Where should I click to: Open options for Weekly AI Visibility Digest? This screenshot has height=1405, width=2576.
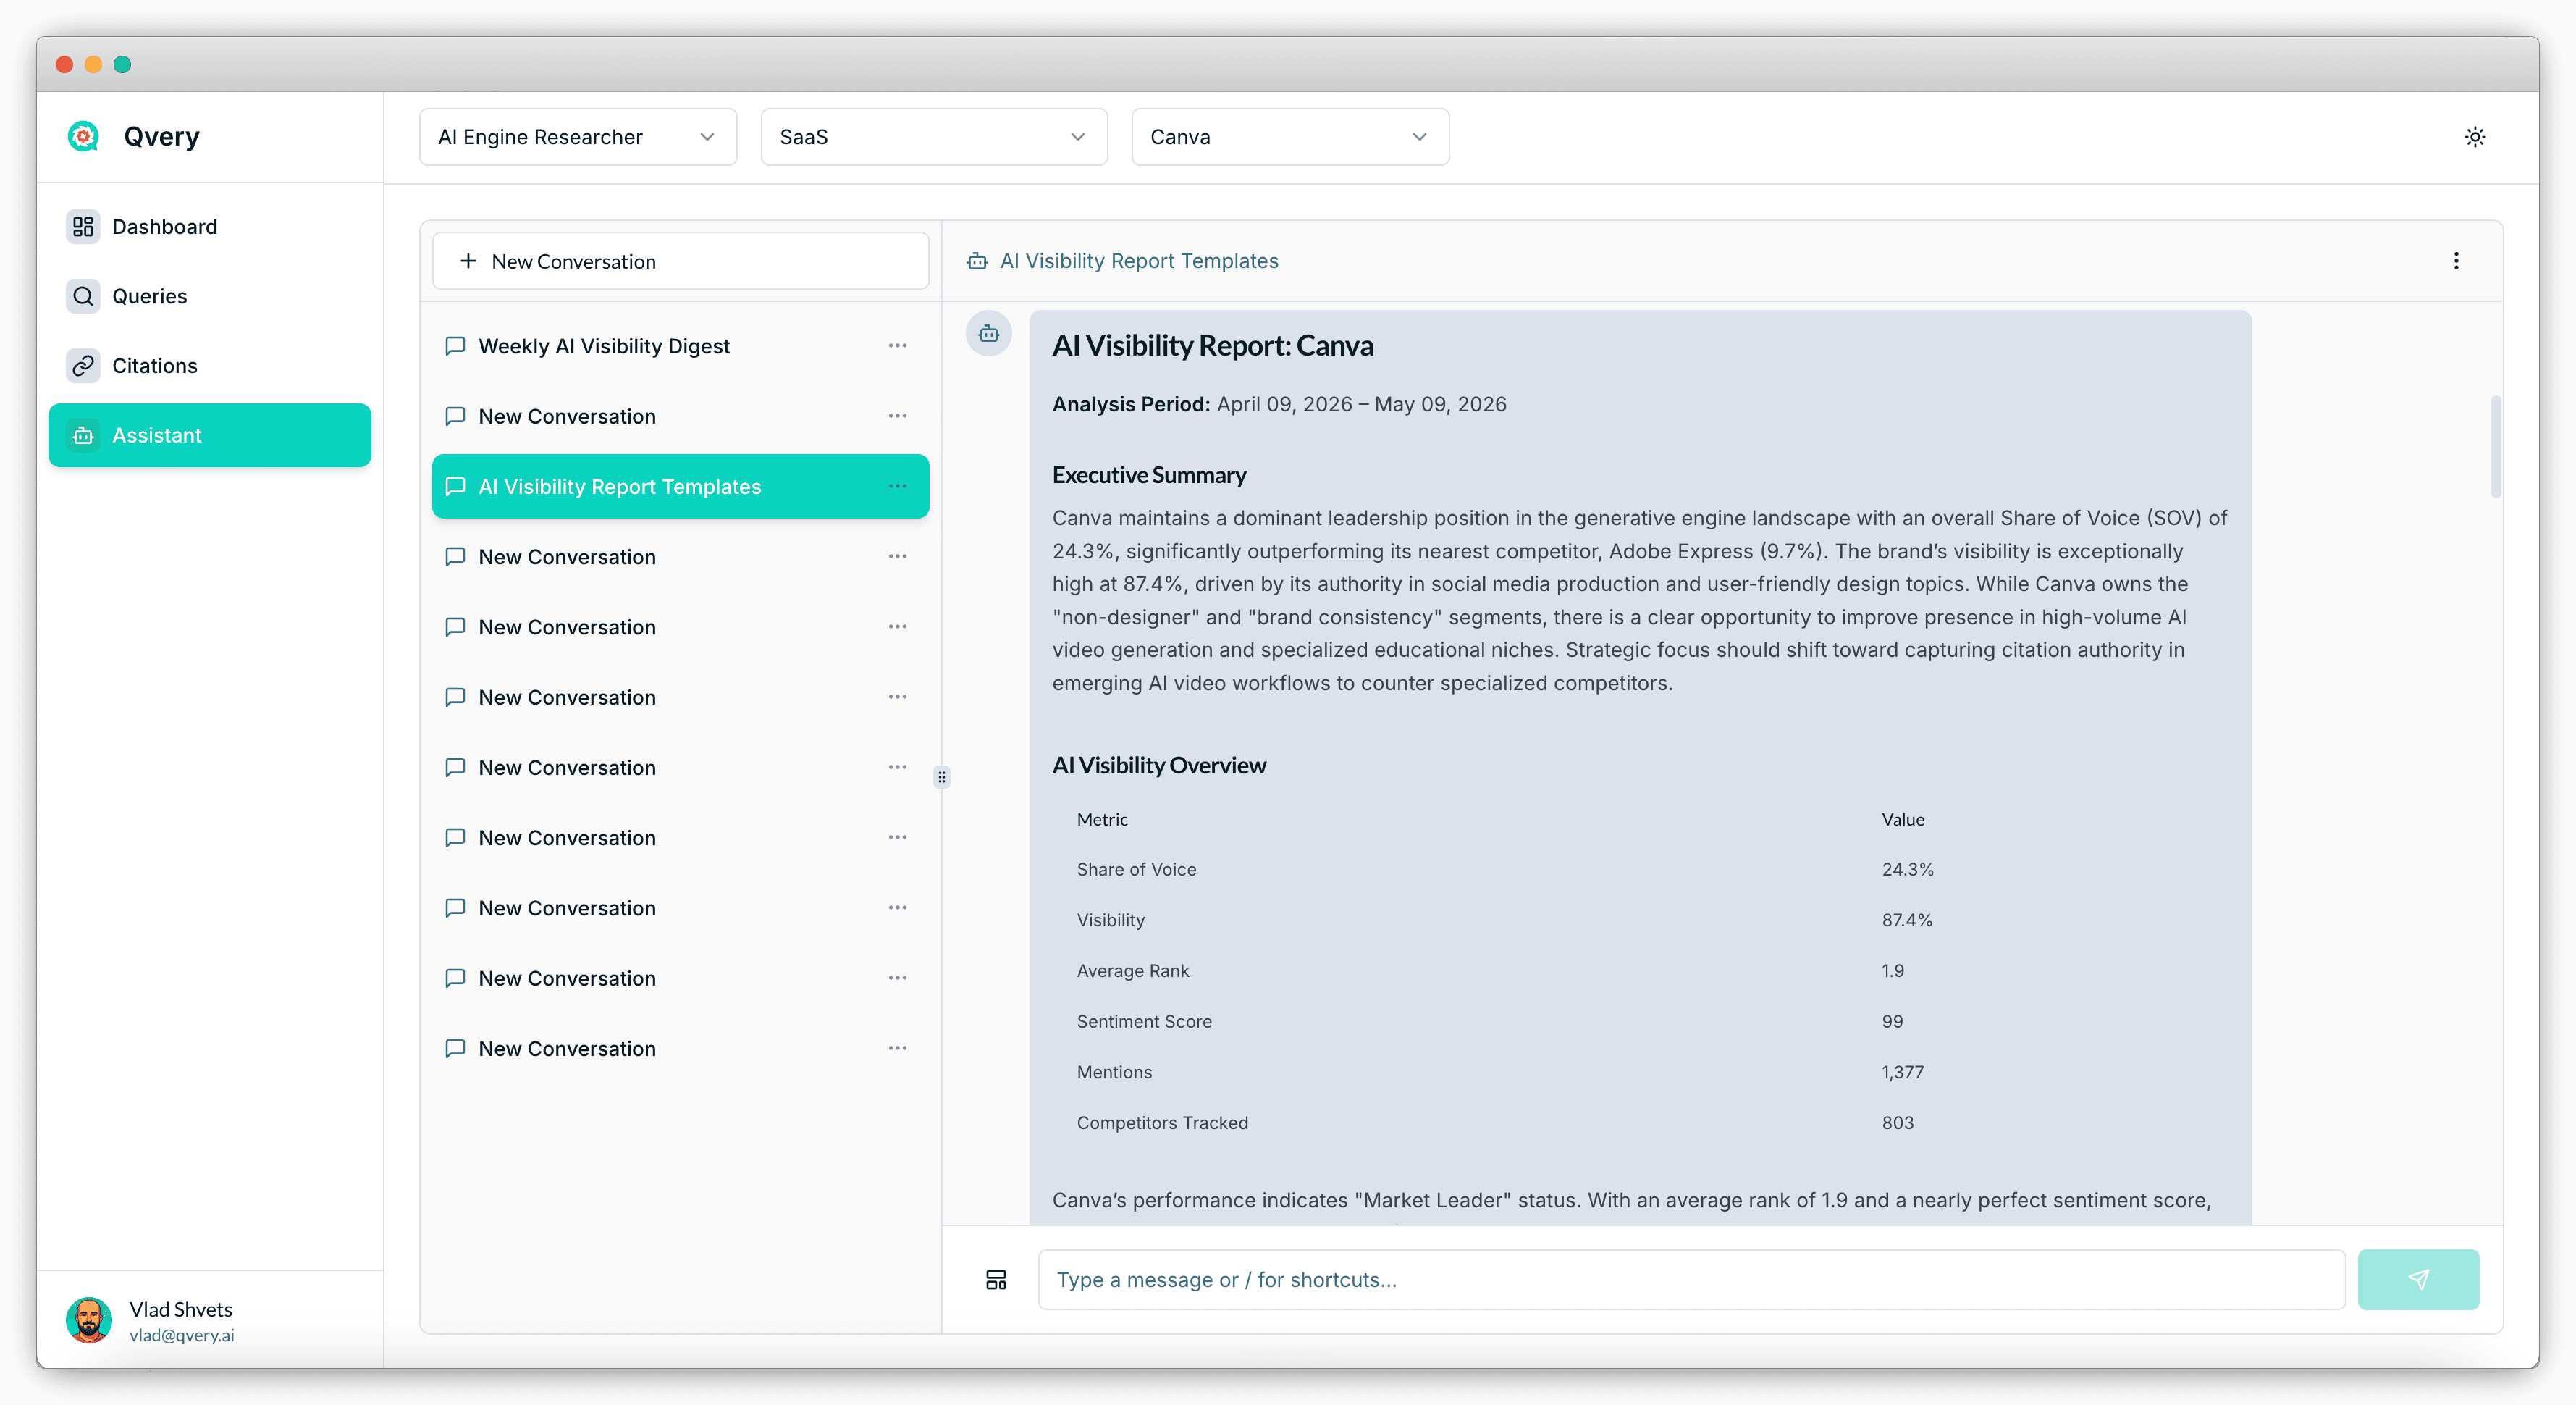click(897, 346)
